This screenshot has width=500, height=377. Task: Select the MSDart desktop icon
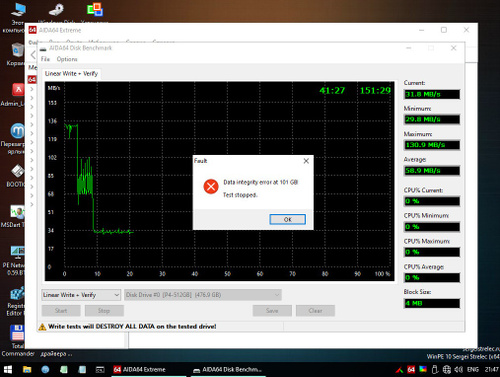pos(17,212)
